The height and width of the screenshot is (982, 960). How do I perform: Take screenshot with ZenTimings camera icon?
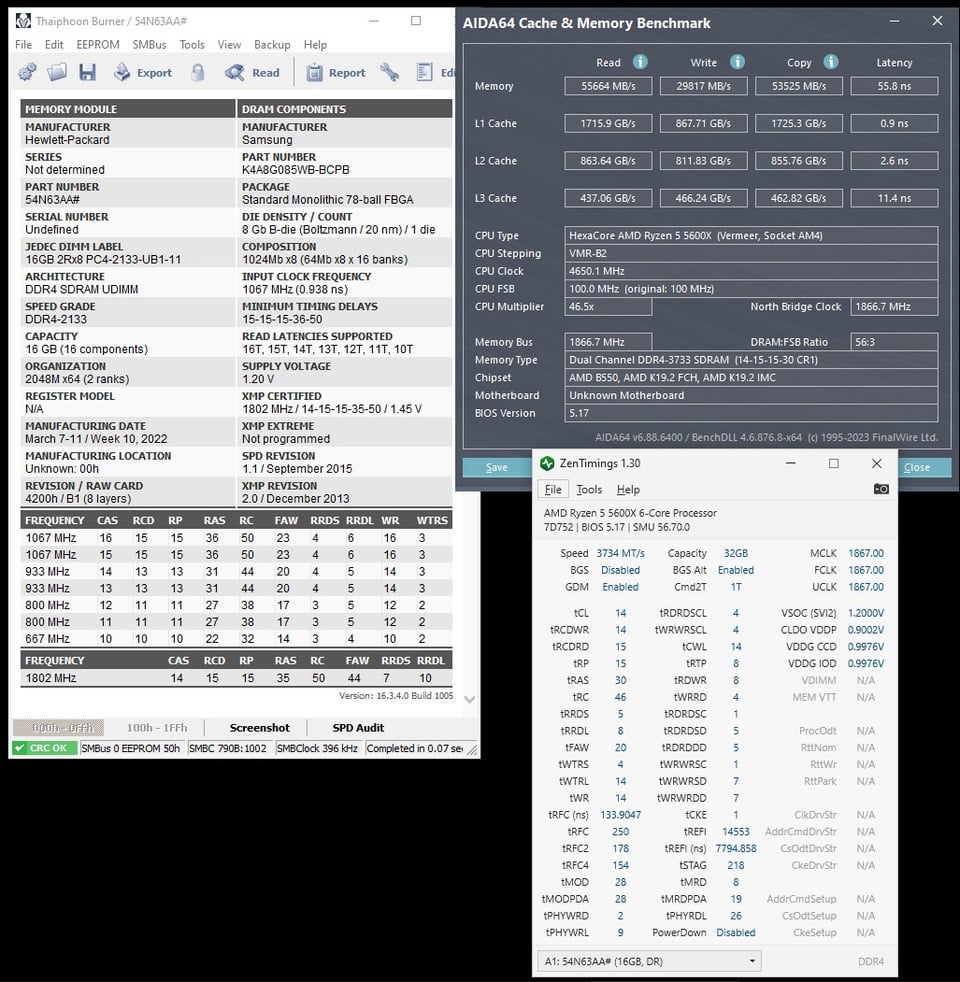pos(881,488)
